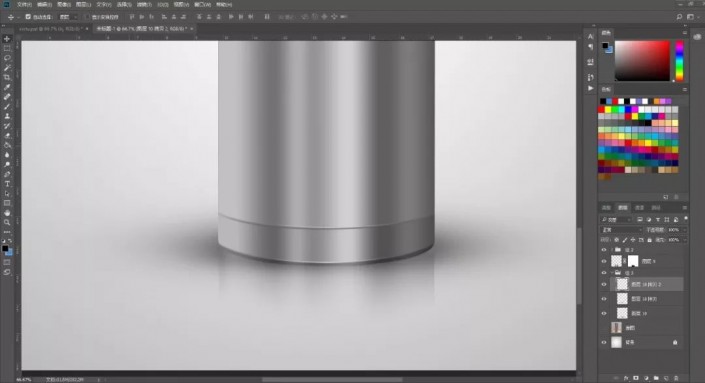Hide the 组 2 group layer
The height and width of the screenshot is (383, 705).
[604, 250]
